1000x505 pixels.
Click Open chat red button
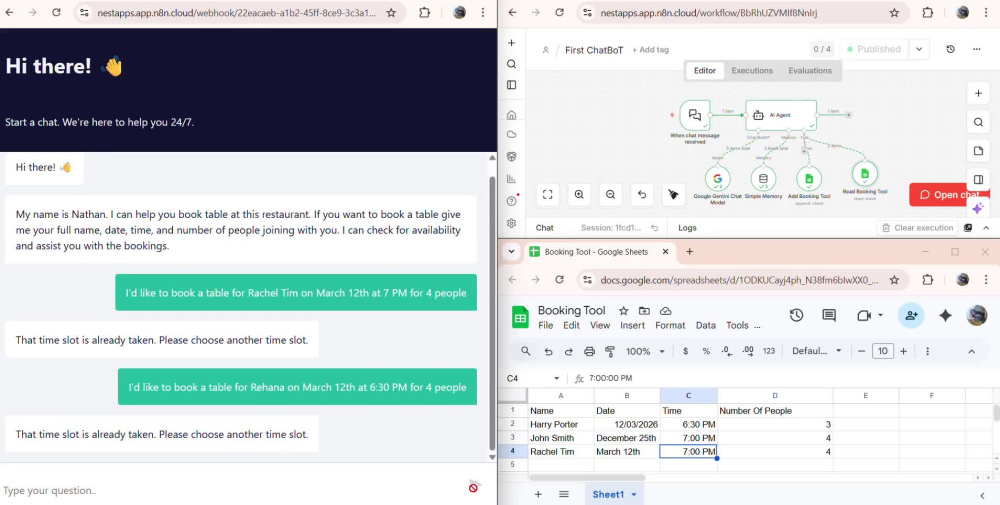[949, 194]
